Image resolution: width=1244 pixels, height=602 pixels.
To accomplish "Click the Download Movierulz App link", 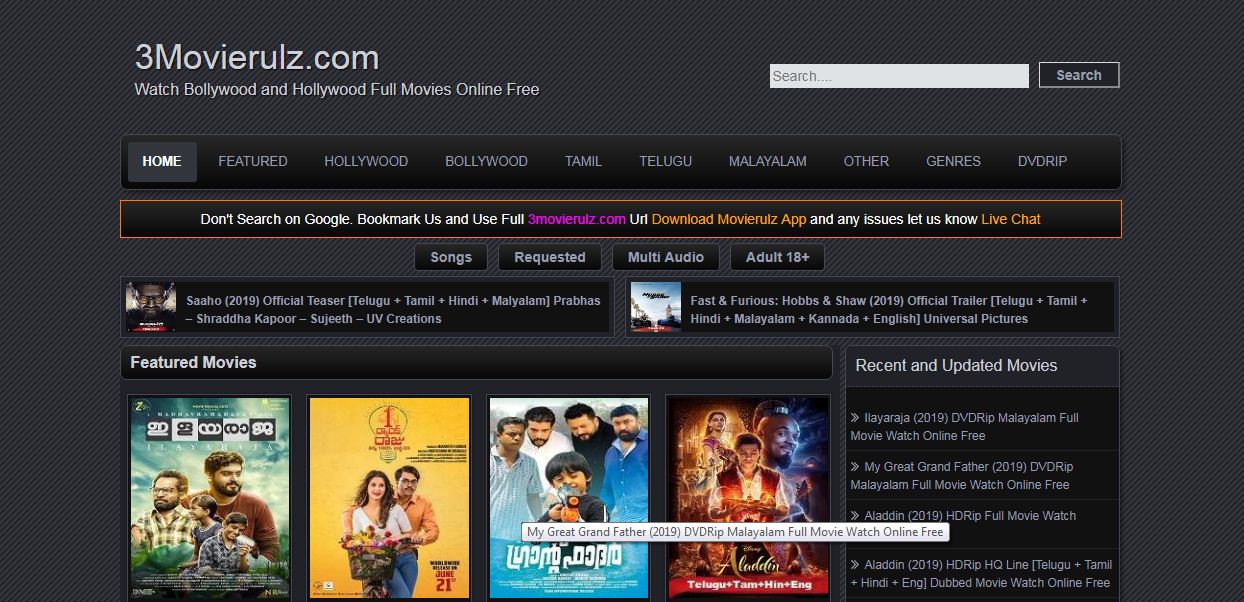I will [x=729, y=219].
